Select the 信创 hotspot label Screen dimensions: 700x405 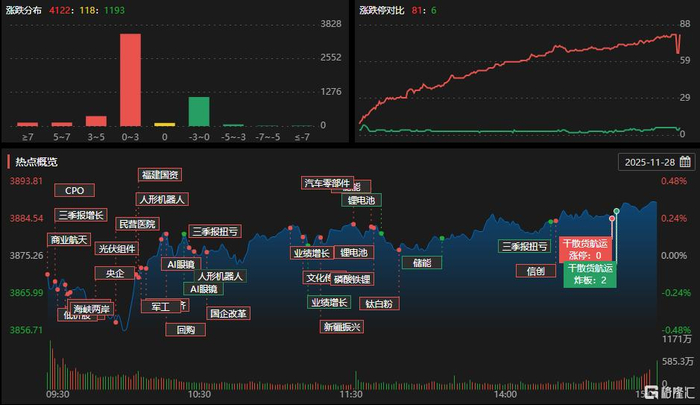[536, 271]
